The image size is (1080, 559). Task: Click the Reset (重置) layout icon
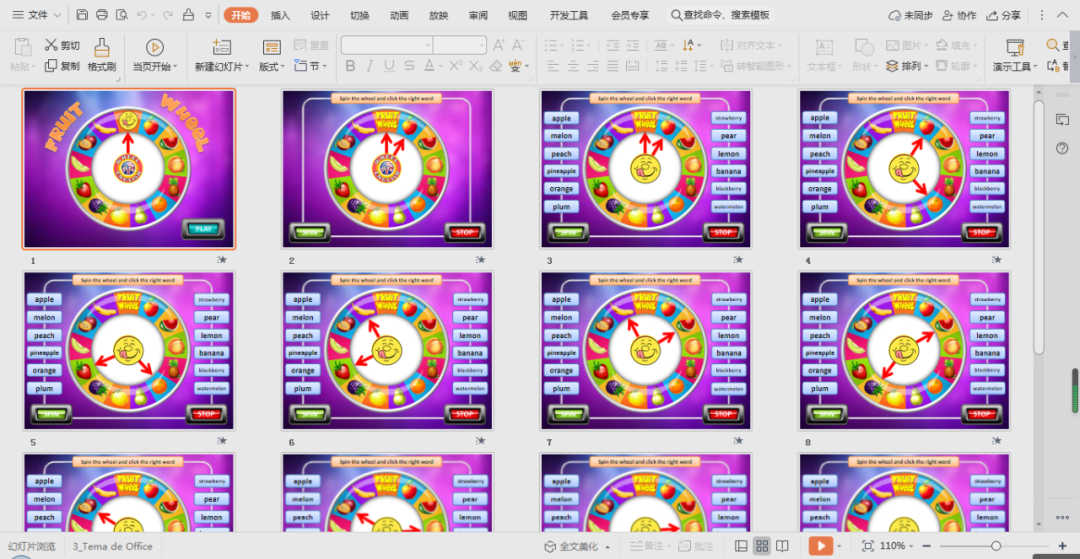311,45
